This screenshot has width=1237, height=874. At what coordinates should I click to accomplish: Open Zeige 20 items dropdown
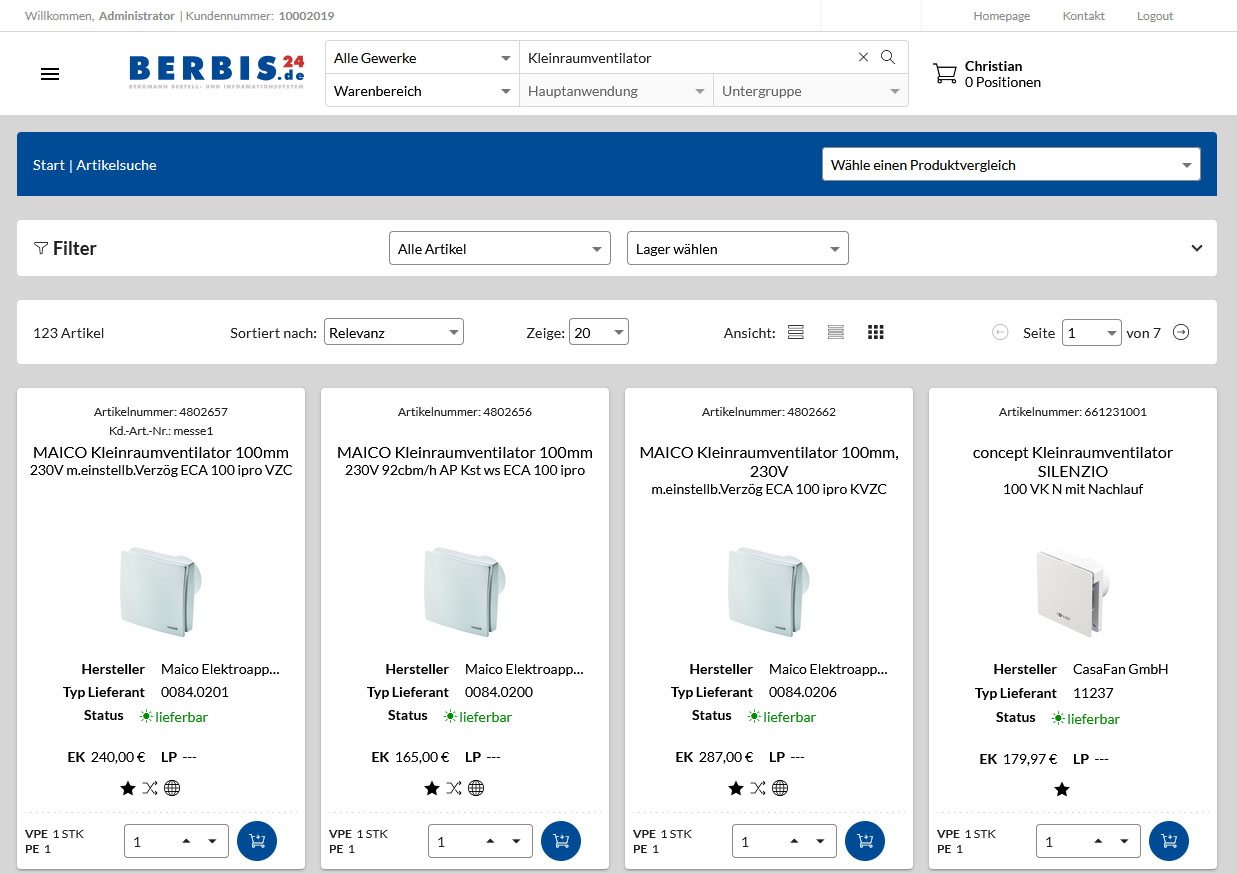coord(599,332)
